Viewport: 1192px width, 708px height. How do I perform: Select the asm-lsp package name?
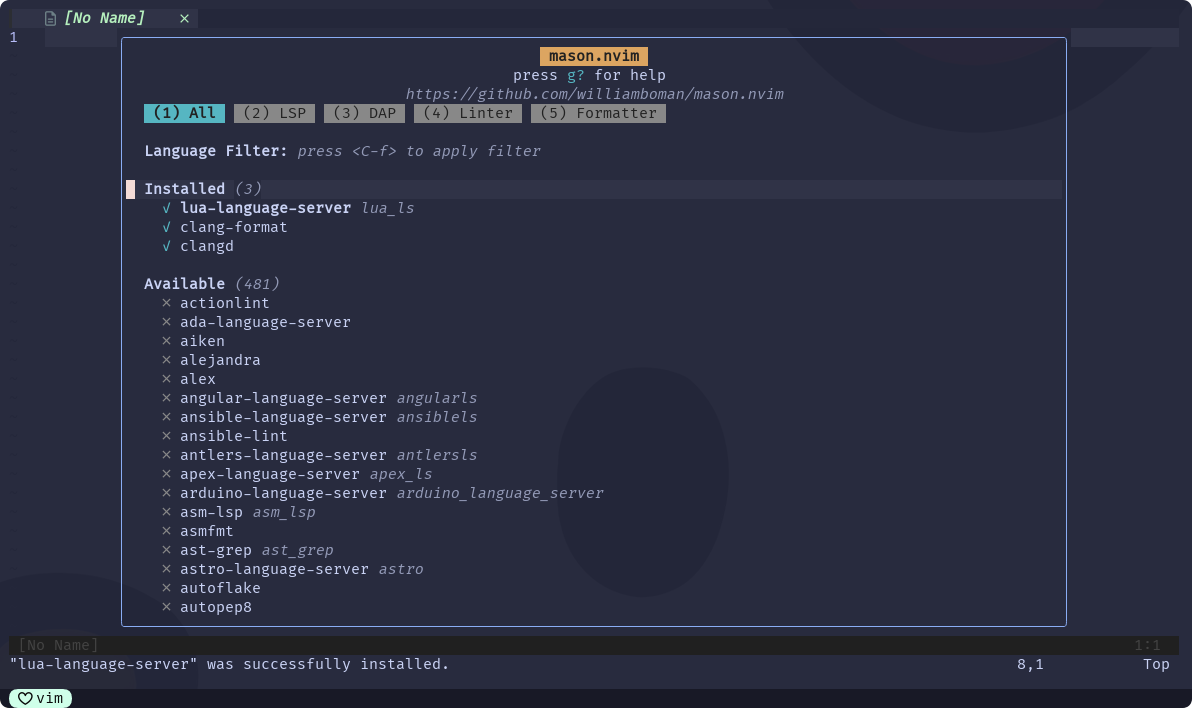tap(211, 512)
